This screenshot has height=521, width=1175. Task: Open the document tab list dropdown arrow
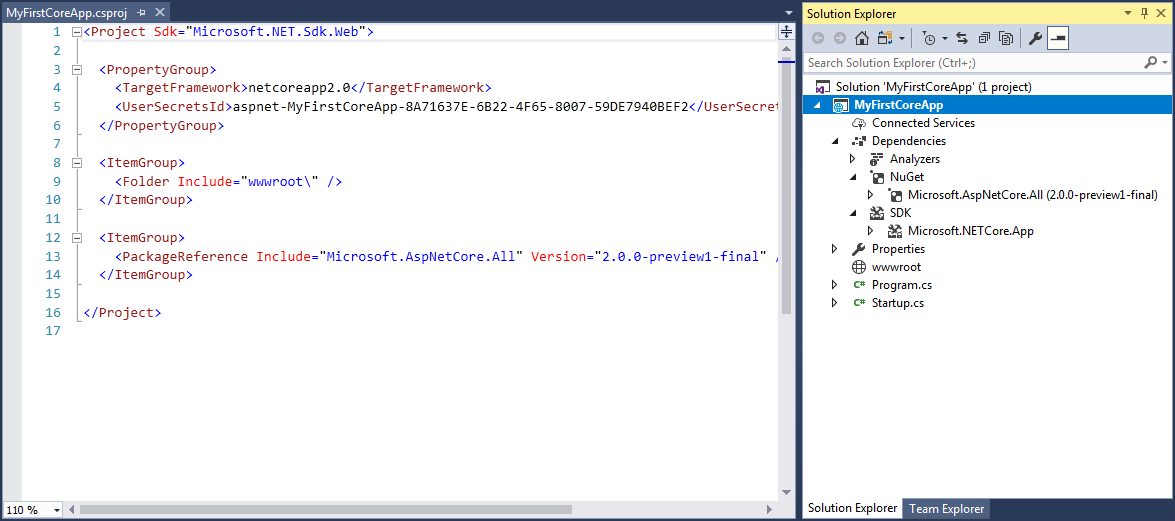click(788, 13)
